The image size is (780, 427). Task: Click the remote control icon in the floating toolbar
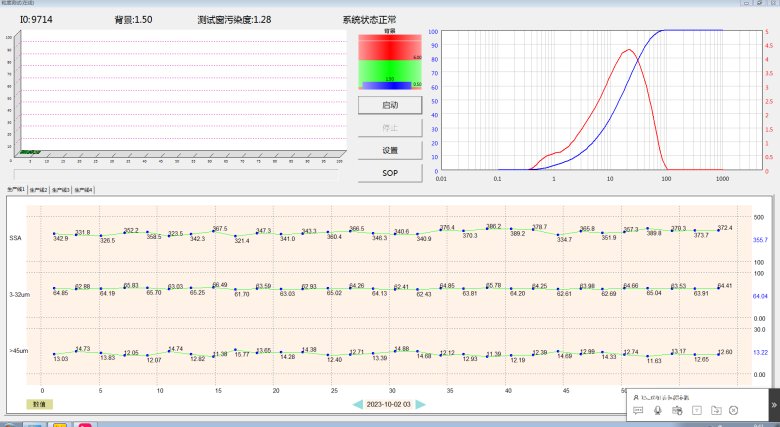(677, 410)
